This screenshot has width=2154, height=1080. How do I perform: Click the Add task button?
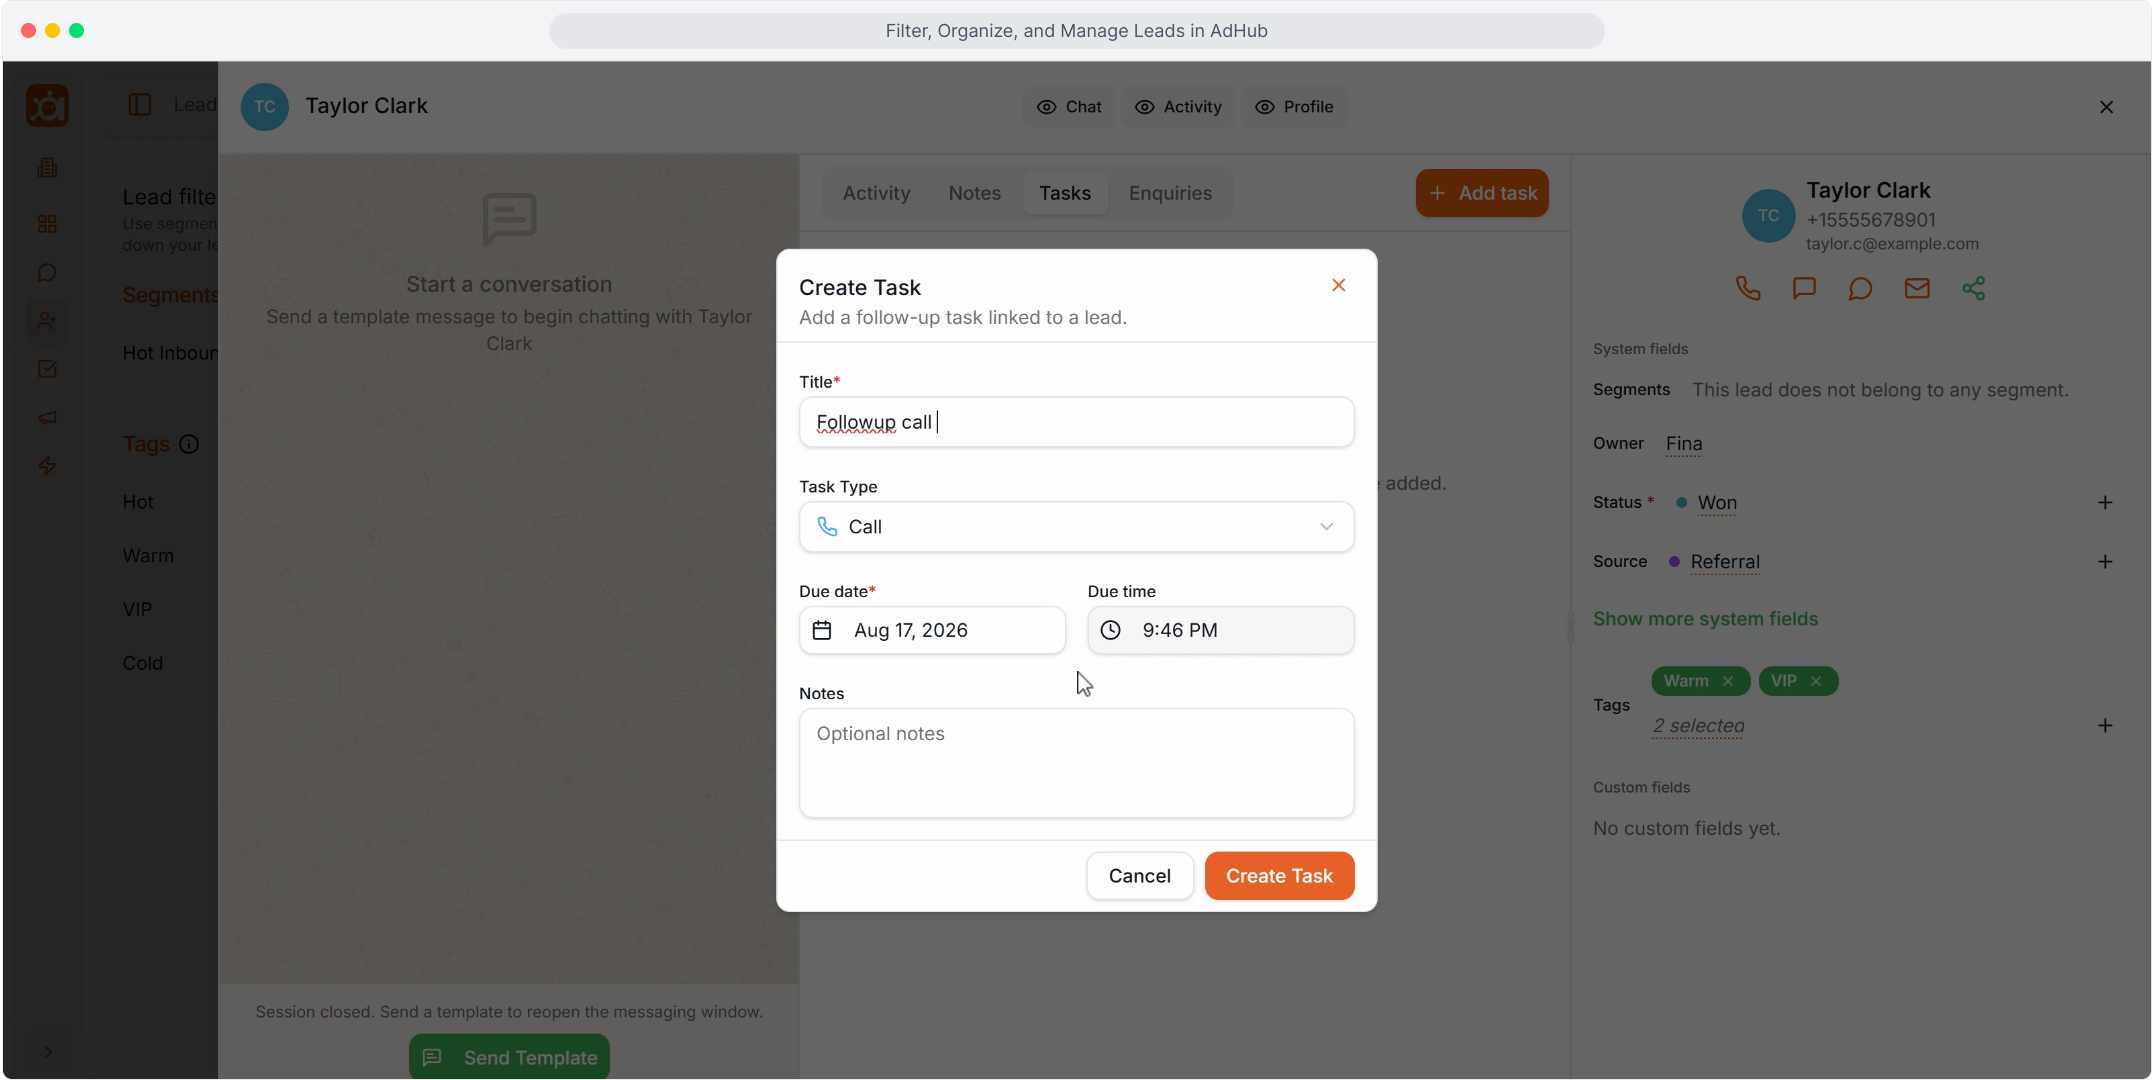point(1482,193)
